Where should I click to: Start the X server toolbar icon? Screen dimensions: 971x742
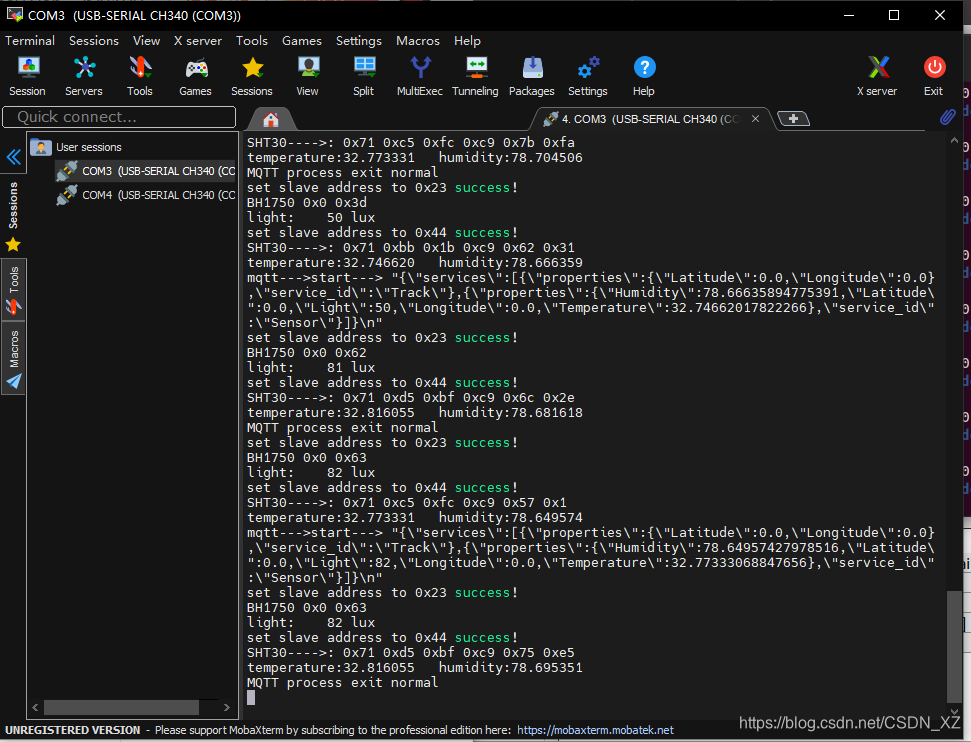tap(877, 76)
